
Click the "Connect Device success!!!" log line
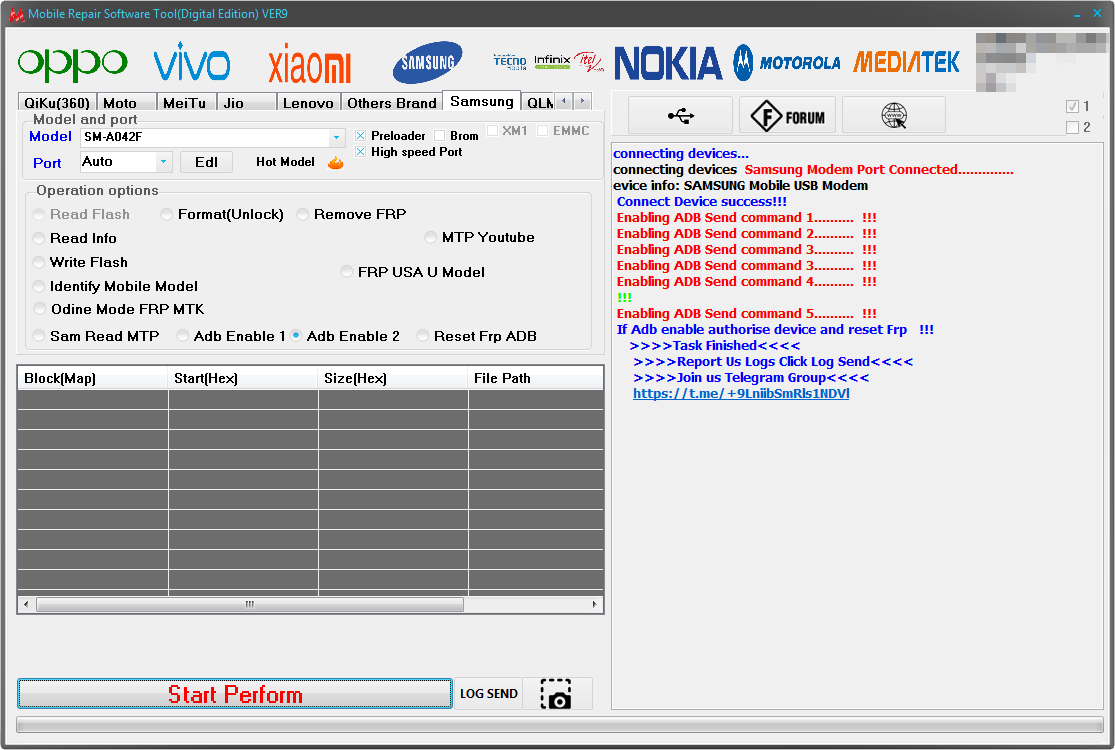(702, 202)
